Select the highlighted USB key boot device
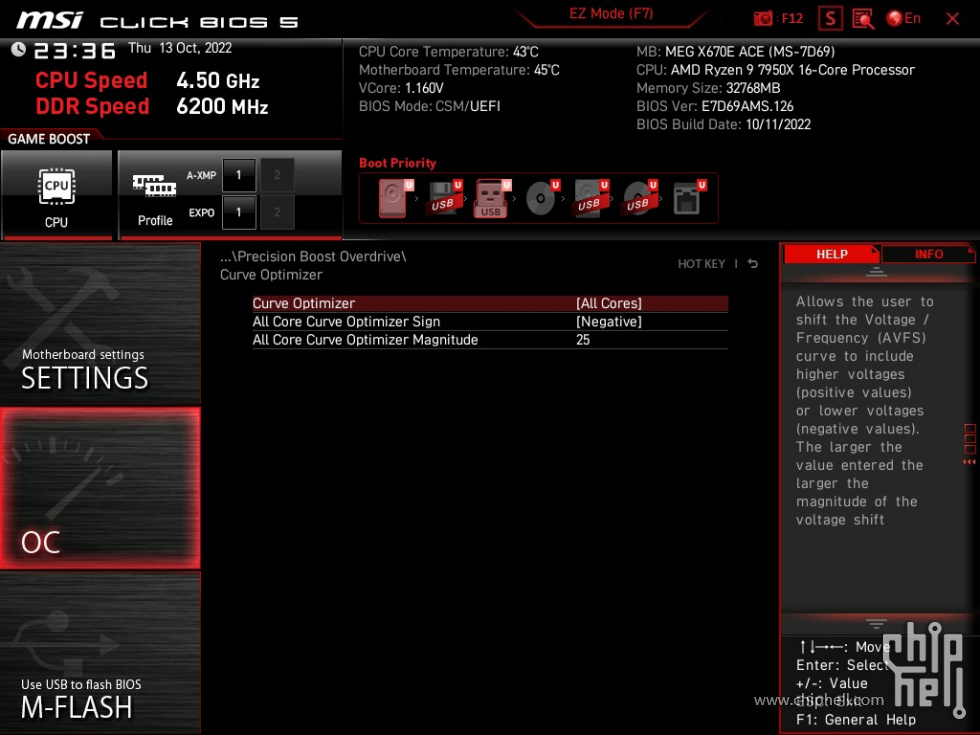Viewport: 980px width, 735px height. (492, 198)
